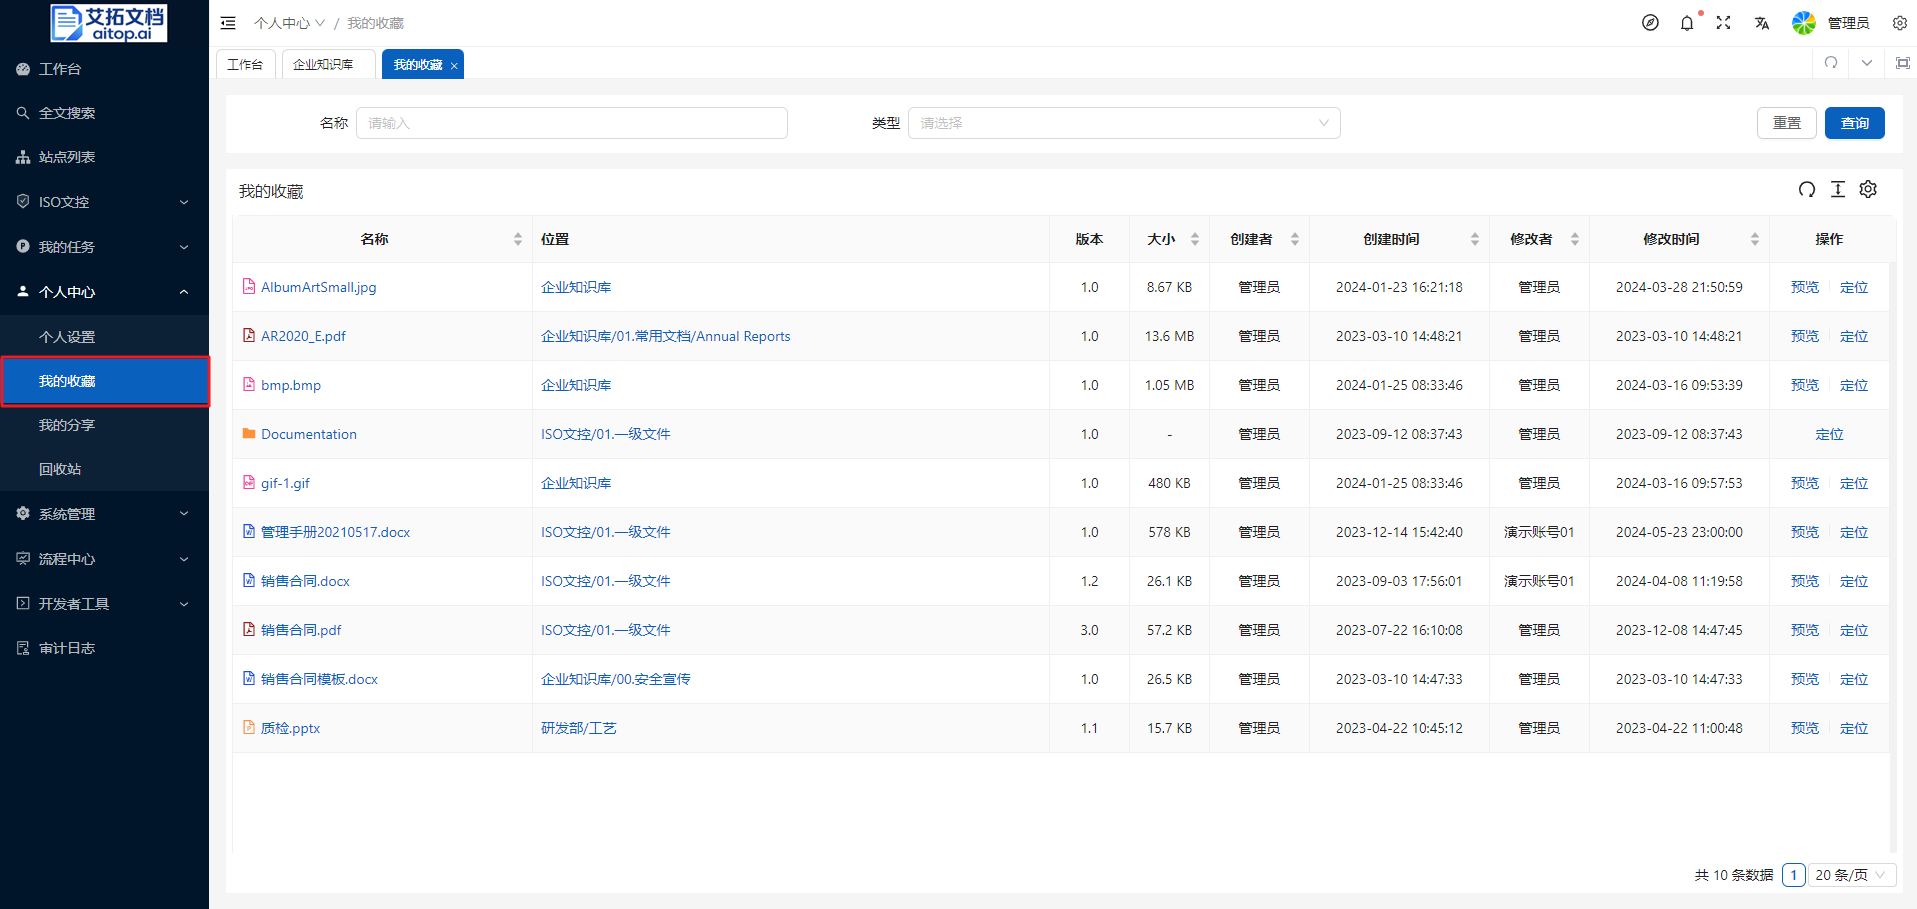Open the language translation icon

[1761, 23]
